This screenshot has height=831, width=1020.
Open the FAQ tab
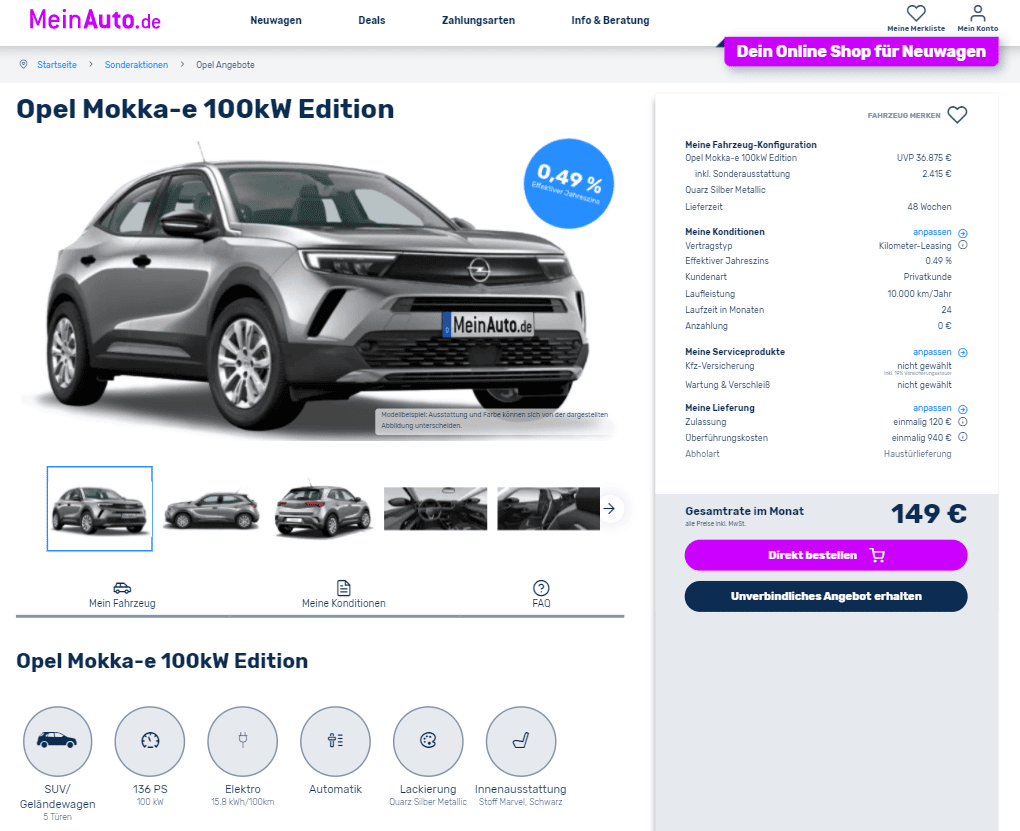(x=541, y=595)
